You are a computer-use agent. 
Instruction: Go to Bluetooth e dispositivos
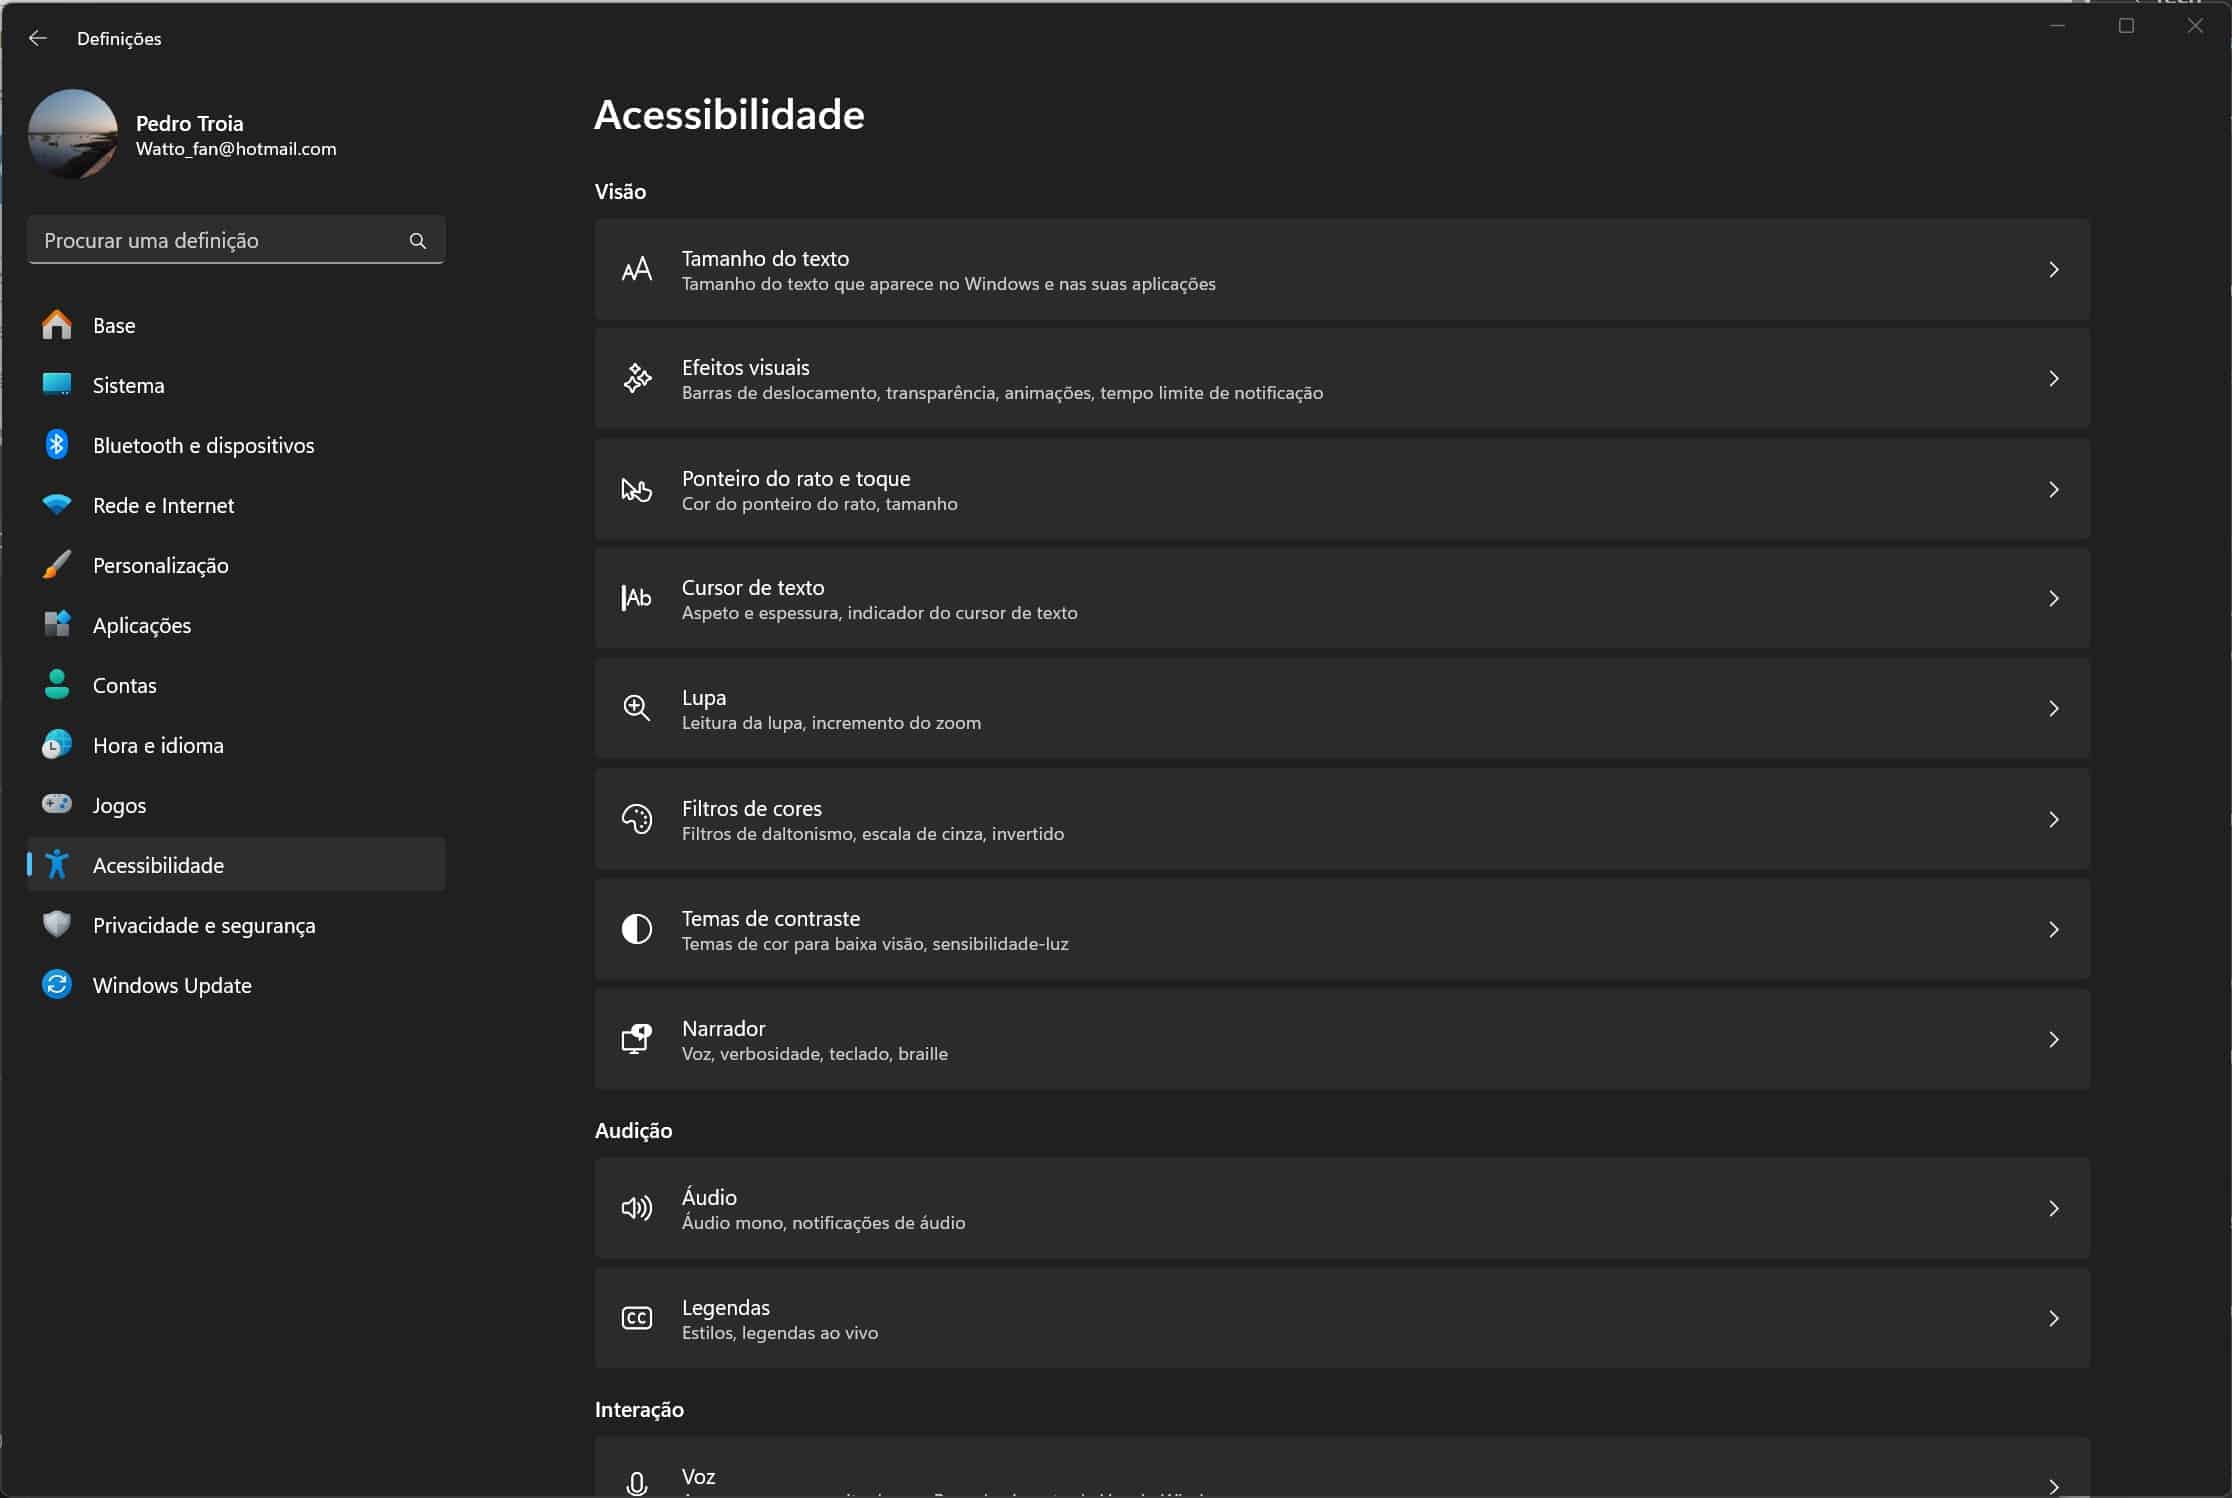(203, 446)
